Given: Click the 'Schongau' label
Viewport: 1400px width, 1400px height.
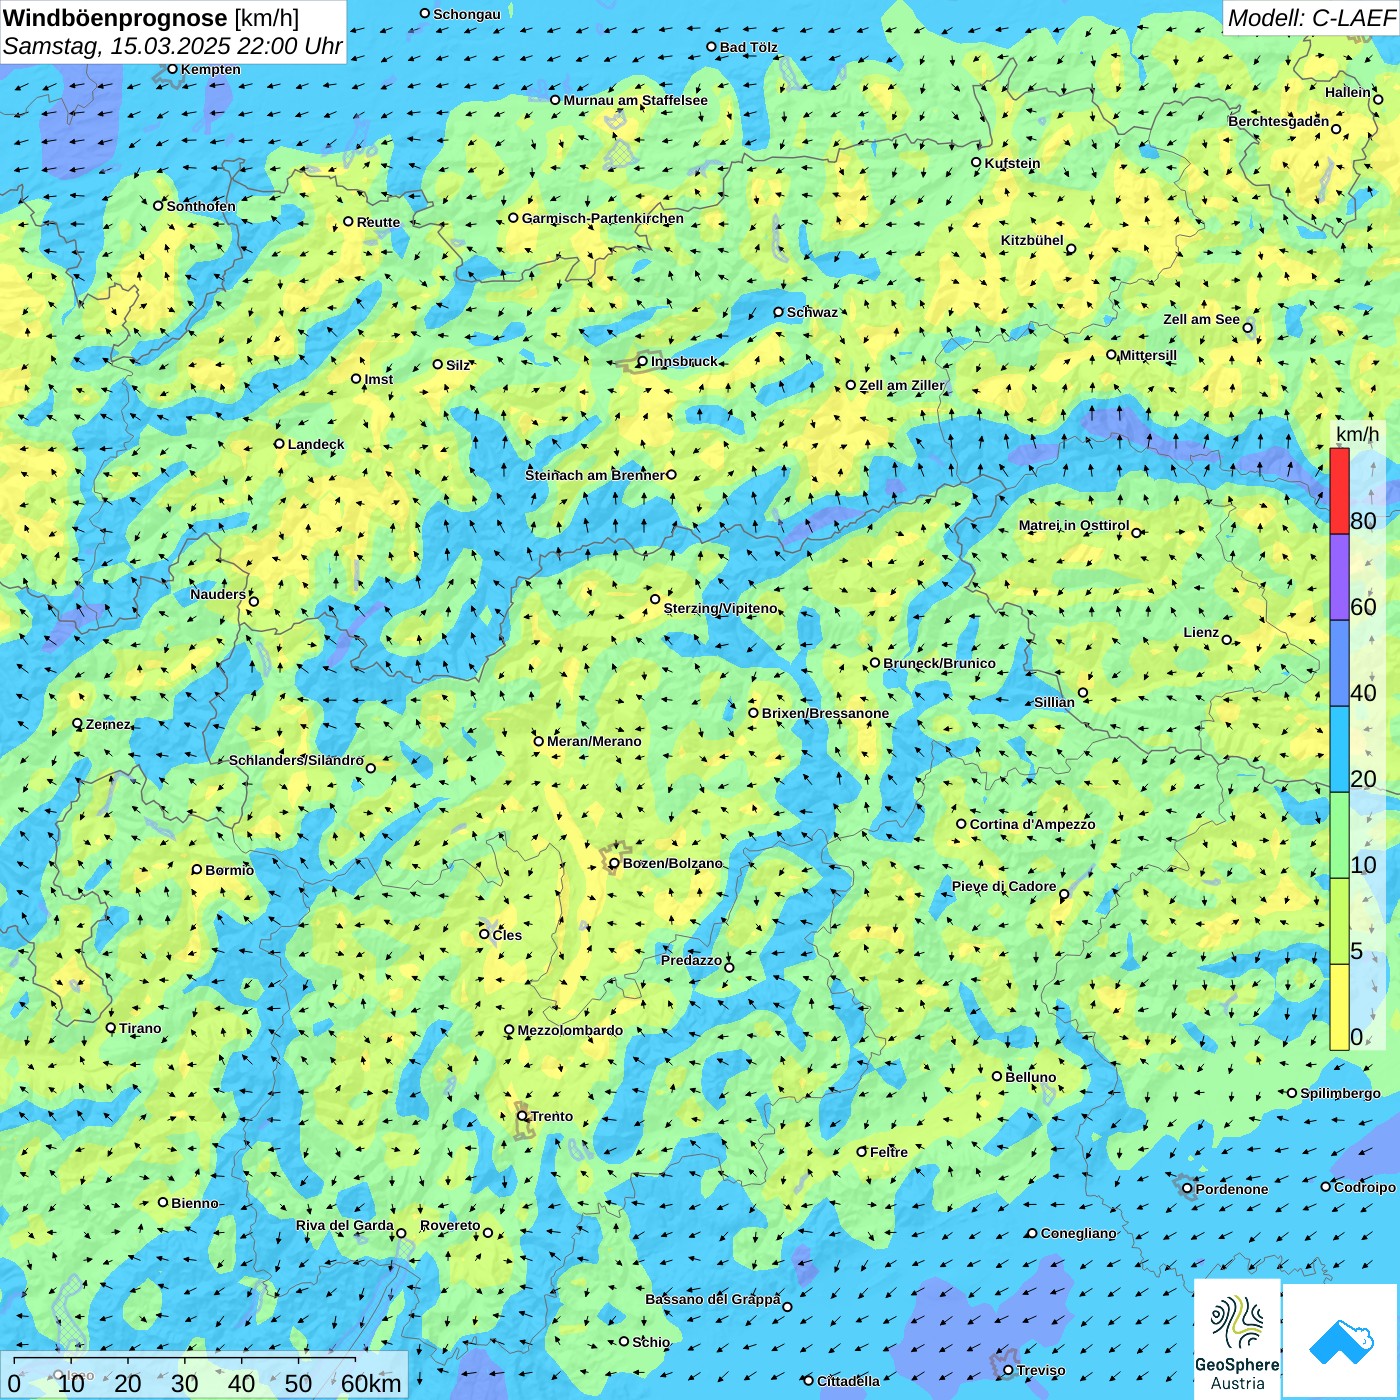Looking at the screenshot, I should (x=467, y=14).
